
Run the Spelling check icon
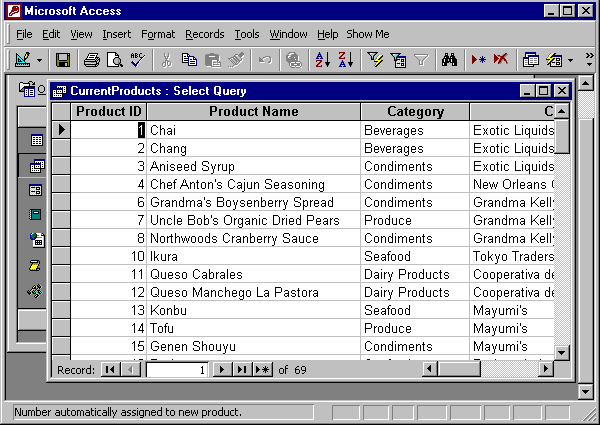[x=137, y=60]
